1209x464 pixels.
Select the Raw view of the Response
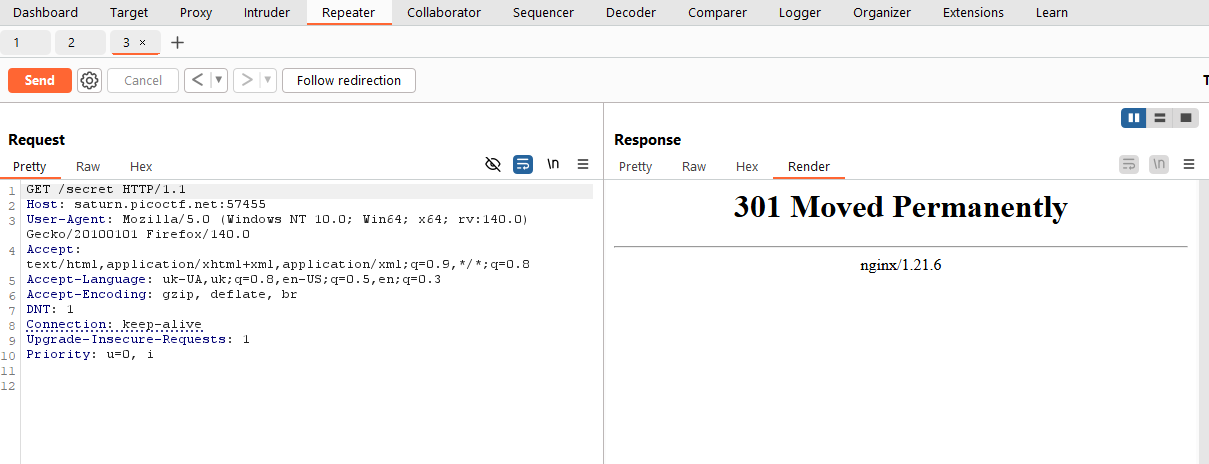(694, 167)
